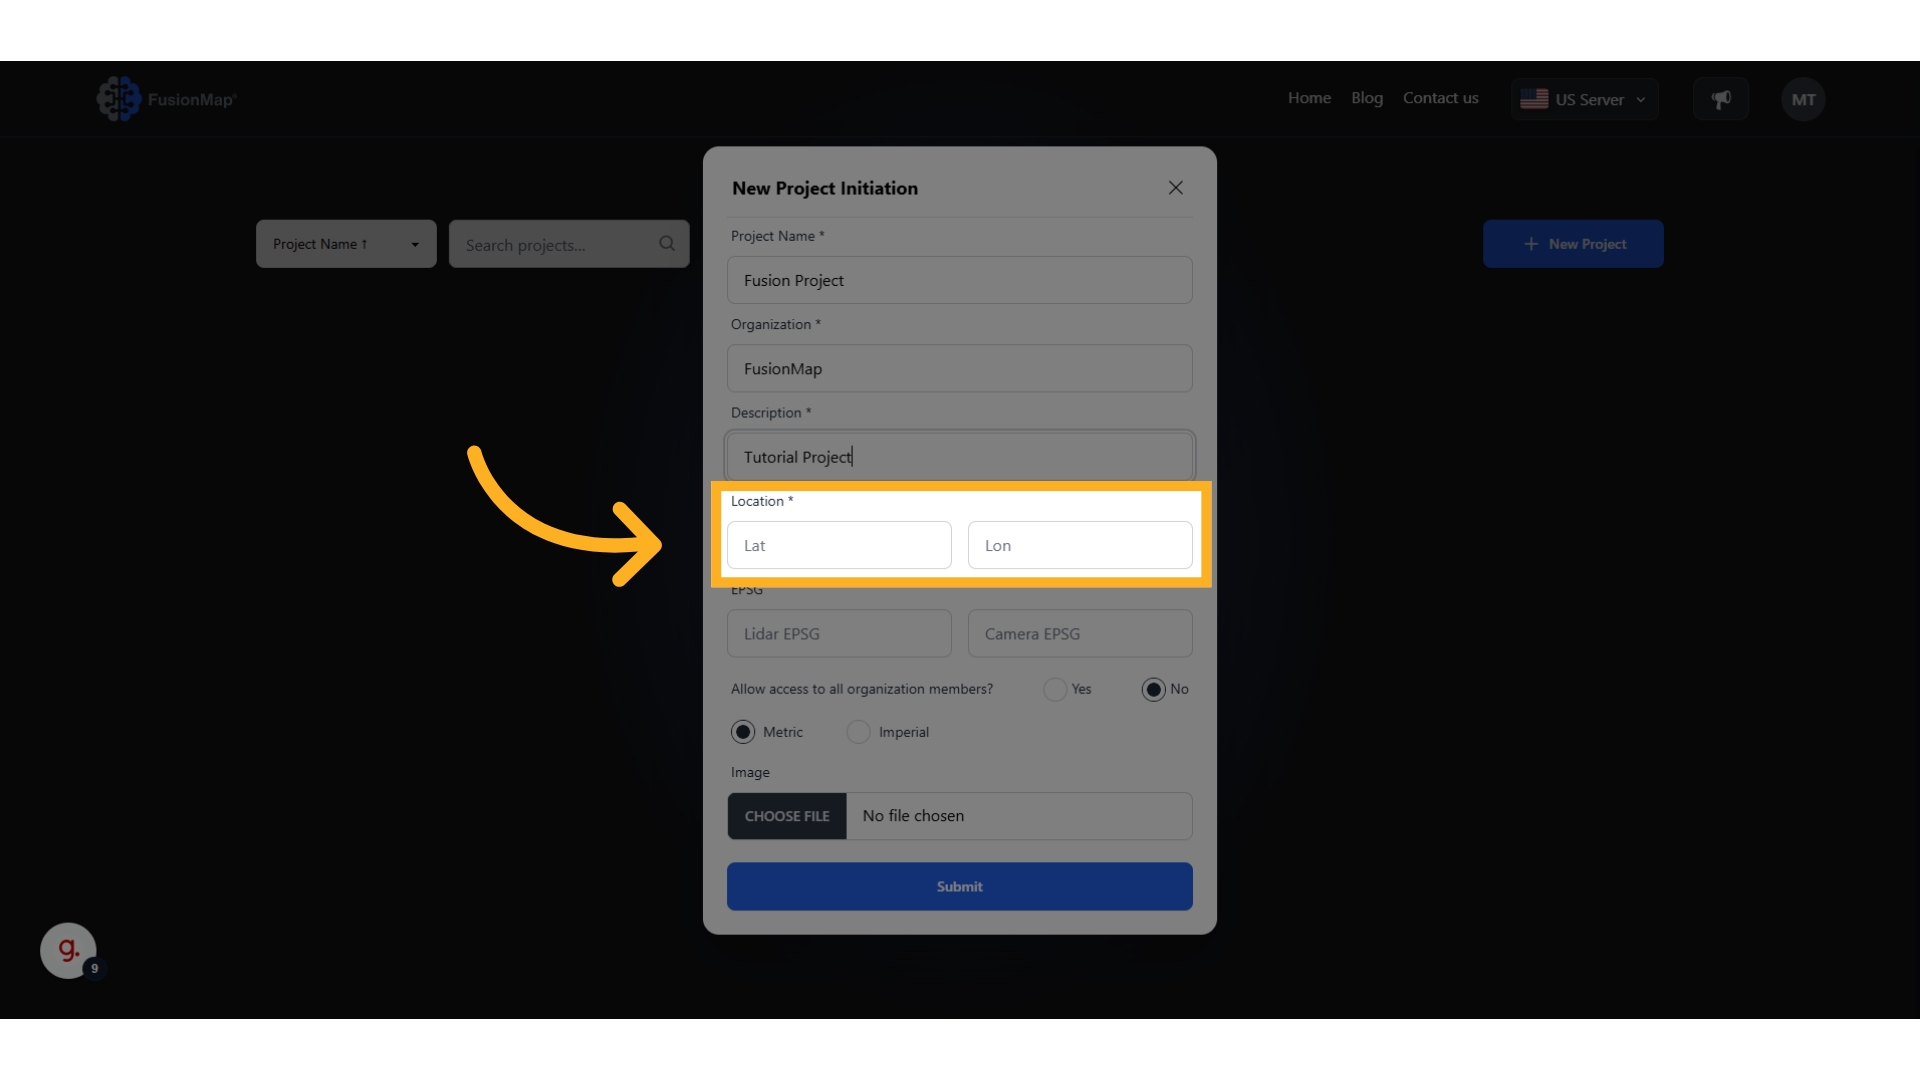Open the MT user avatar menu

click(1803, 99)
